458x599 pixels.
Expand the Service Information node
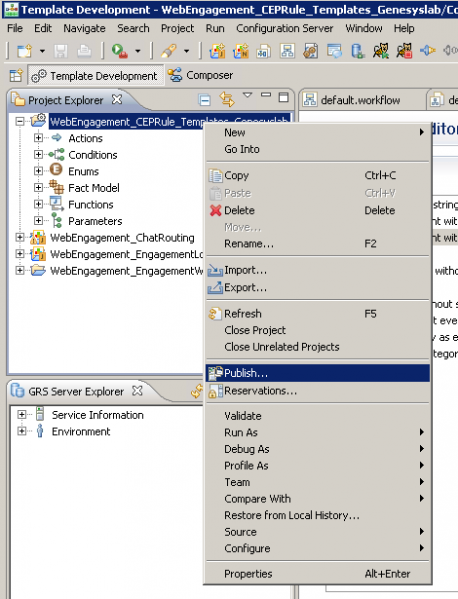click(x=22, y=414)
